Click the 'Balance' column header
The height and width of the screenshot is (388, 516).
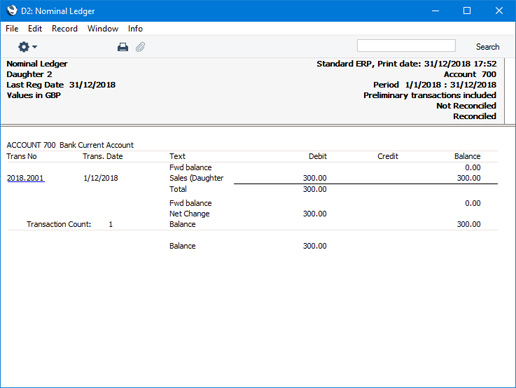point(467,156)
